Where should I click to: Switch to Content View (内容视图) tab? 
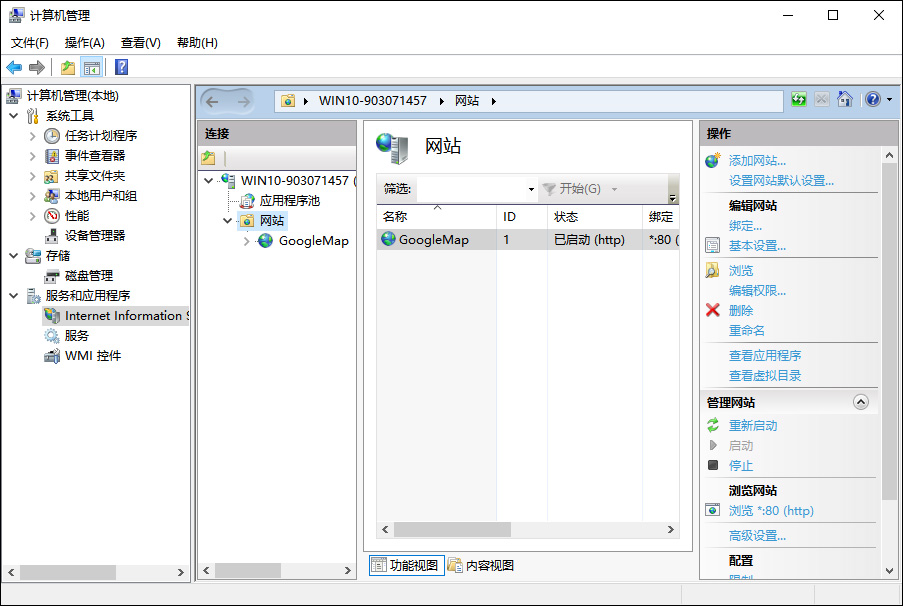[481, 566]
